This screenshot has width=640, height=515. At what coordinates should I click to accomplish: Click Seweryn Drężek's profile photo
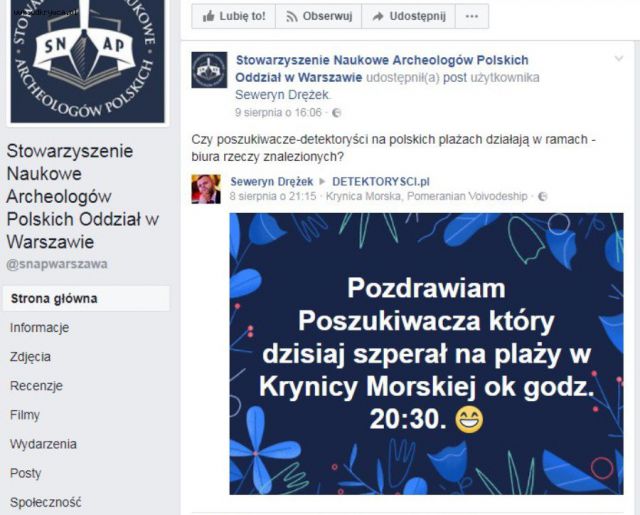pos(206,189)
